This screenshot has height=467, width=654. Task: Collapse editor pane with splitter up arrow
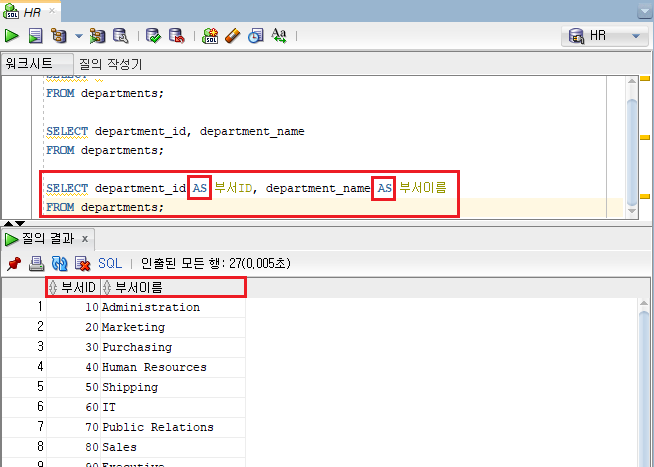8,223
